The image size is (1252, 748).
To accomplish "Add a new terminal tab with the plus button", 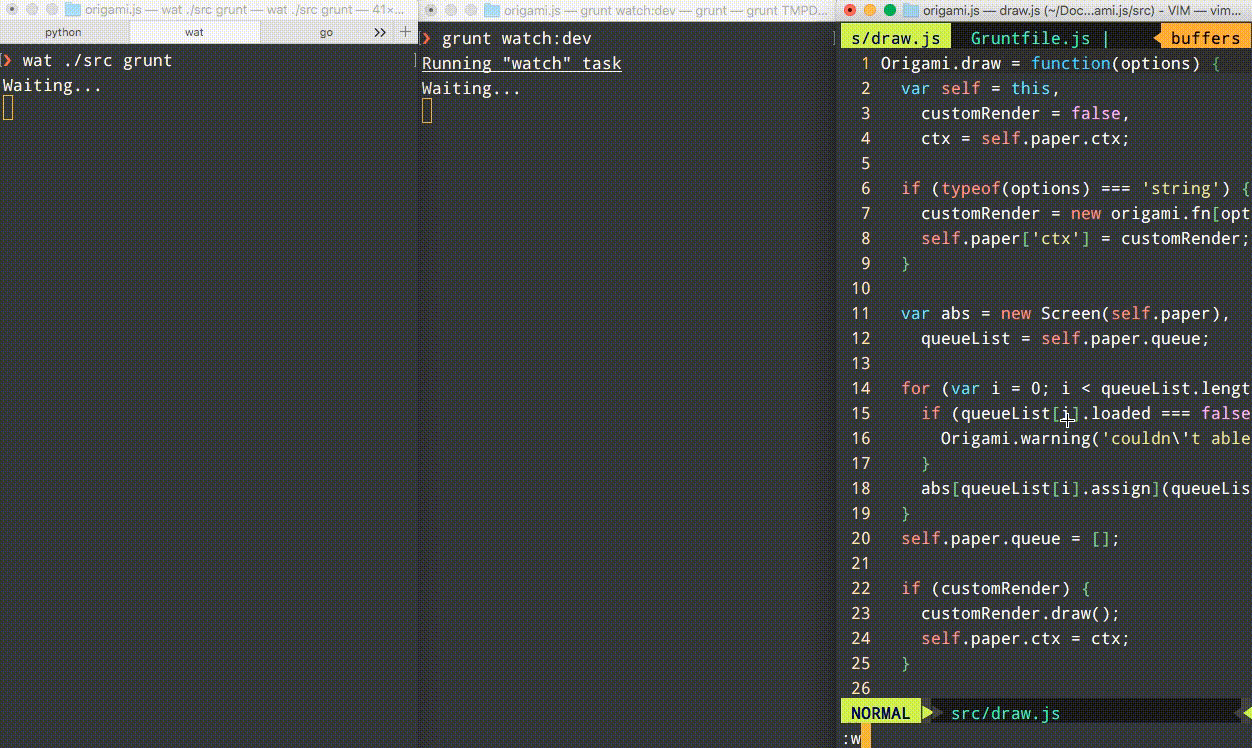I will (405, 32).
